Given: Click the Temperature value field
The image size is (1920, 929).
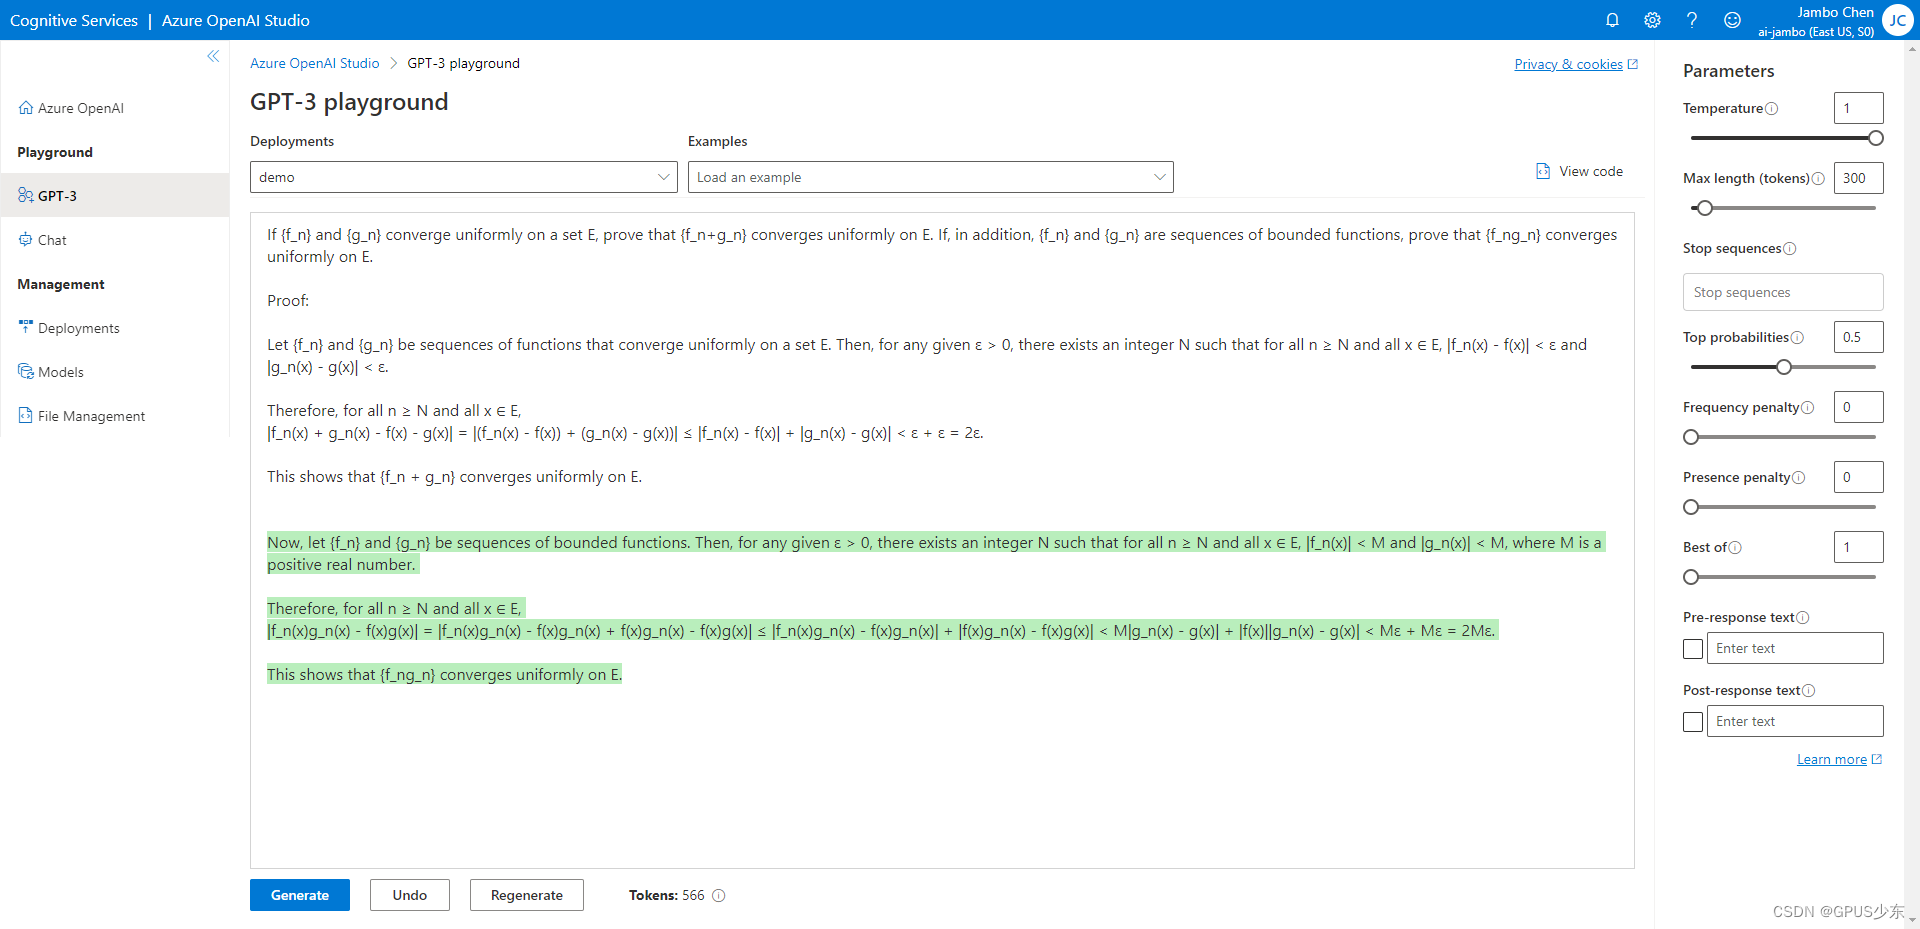Looking at the screenshot, I should pyautogui.click(x=1858, y=108).
